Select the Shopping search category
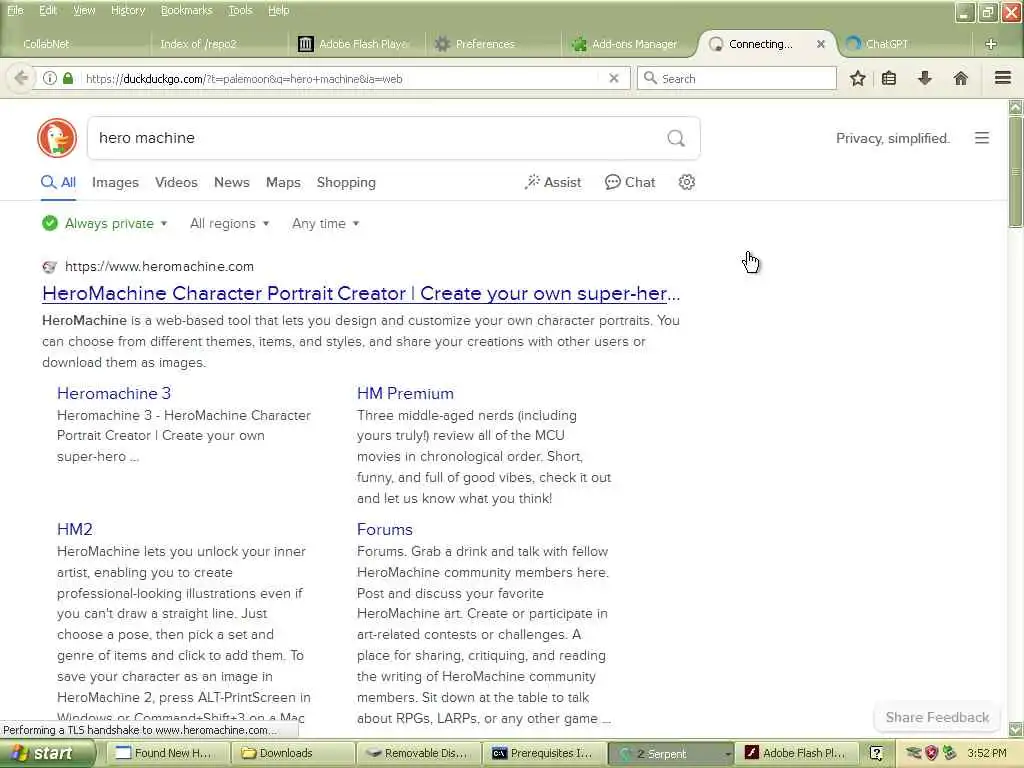1024x768 pixels. click(x=346, y=182)
